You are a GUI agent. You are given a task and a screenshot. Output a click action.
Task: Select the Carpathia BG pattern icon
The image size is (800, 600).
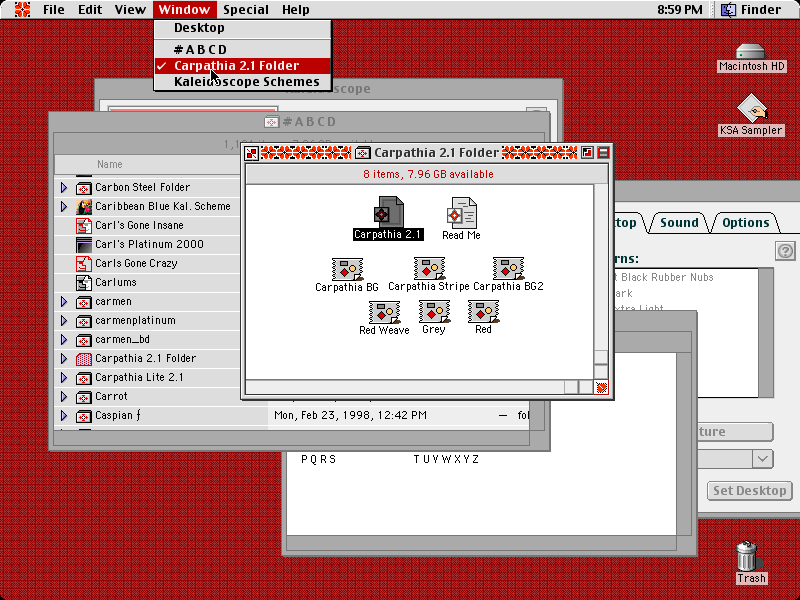[x=347, y=269]
